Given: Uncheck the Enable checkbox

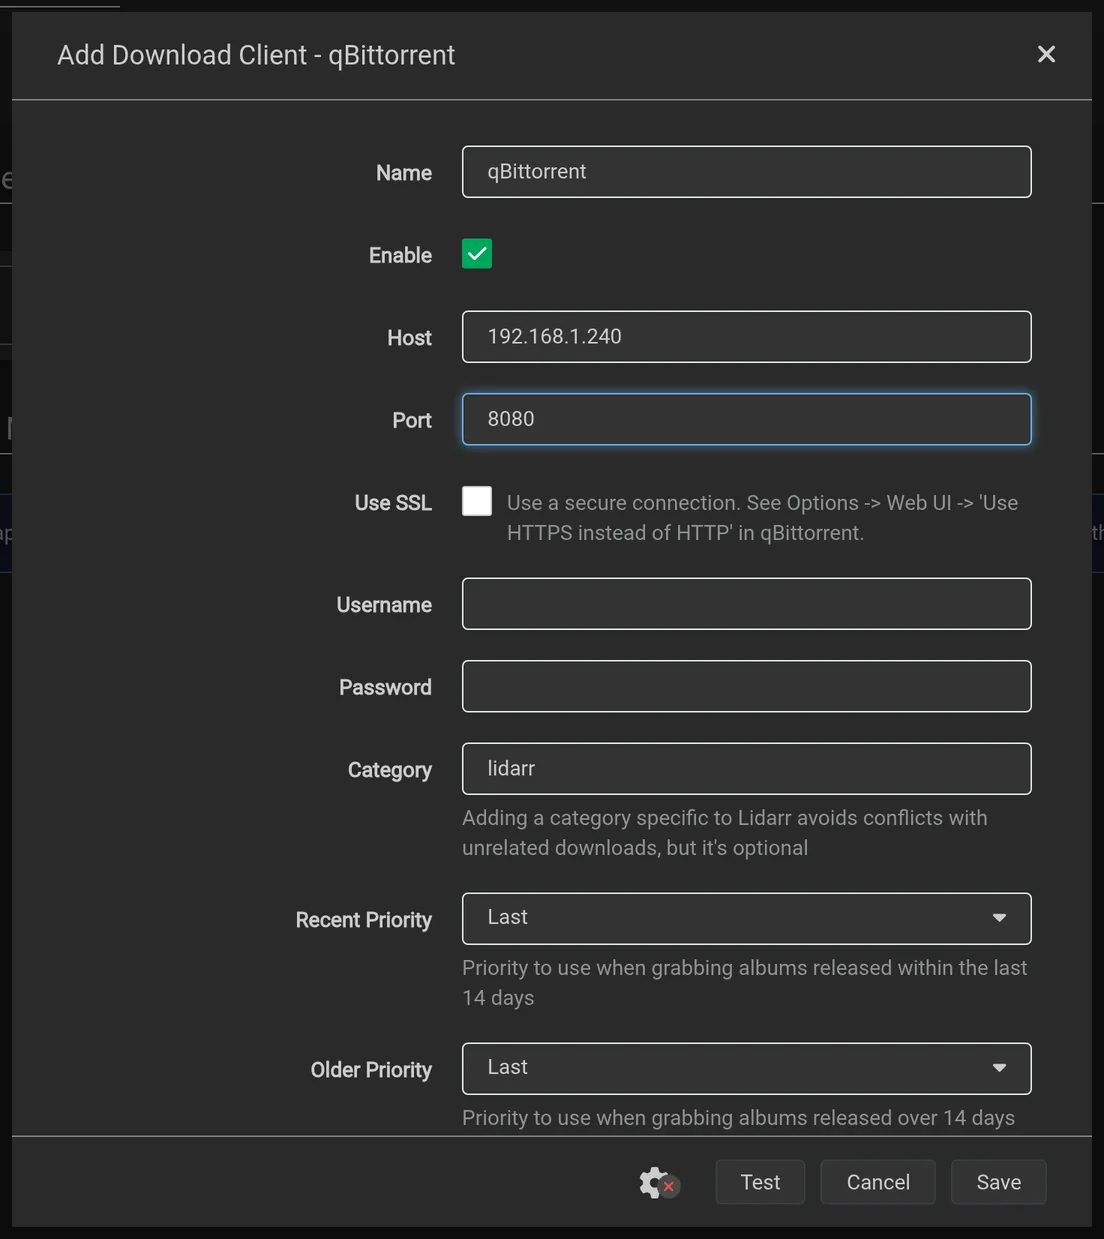Looking at the screenshot, I should pos(477,254).
